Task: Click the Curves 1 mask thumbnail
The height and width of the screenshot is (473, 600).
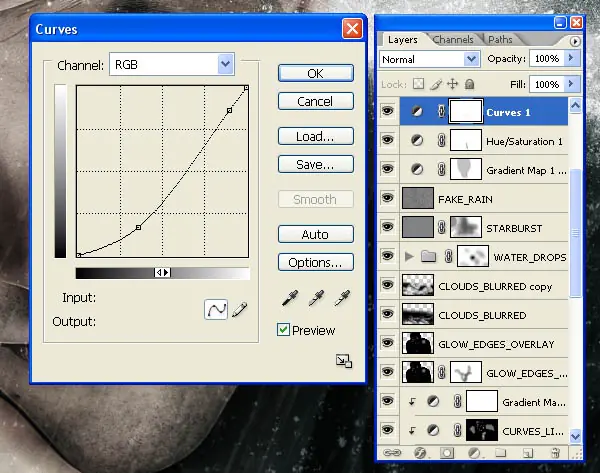Action: coord(466,111)
